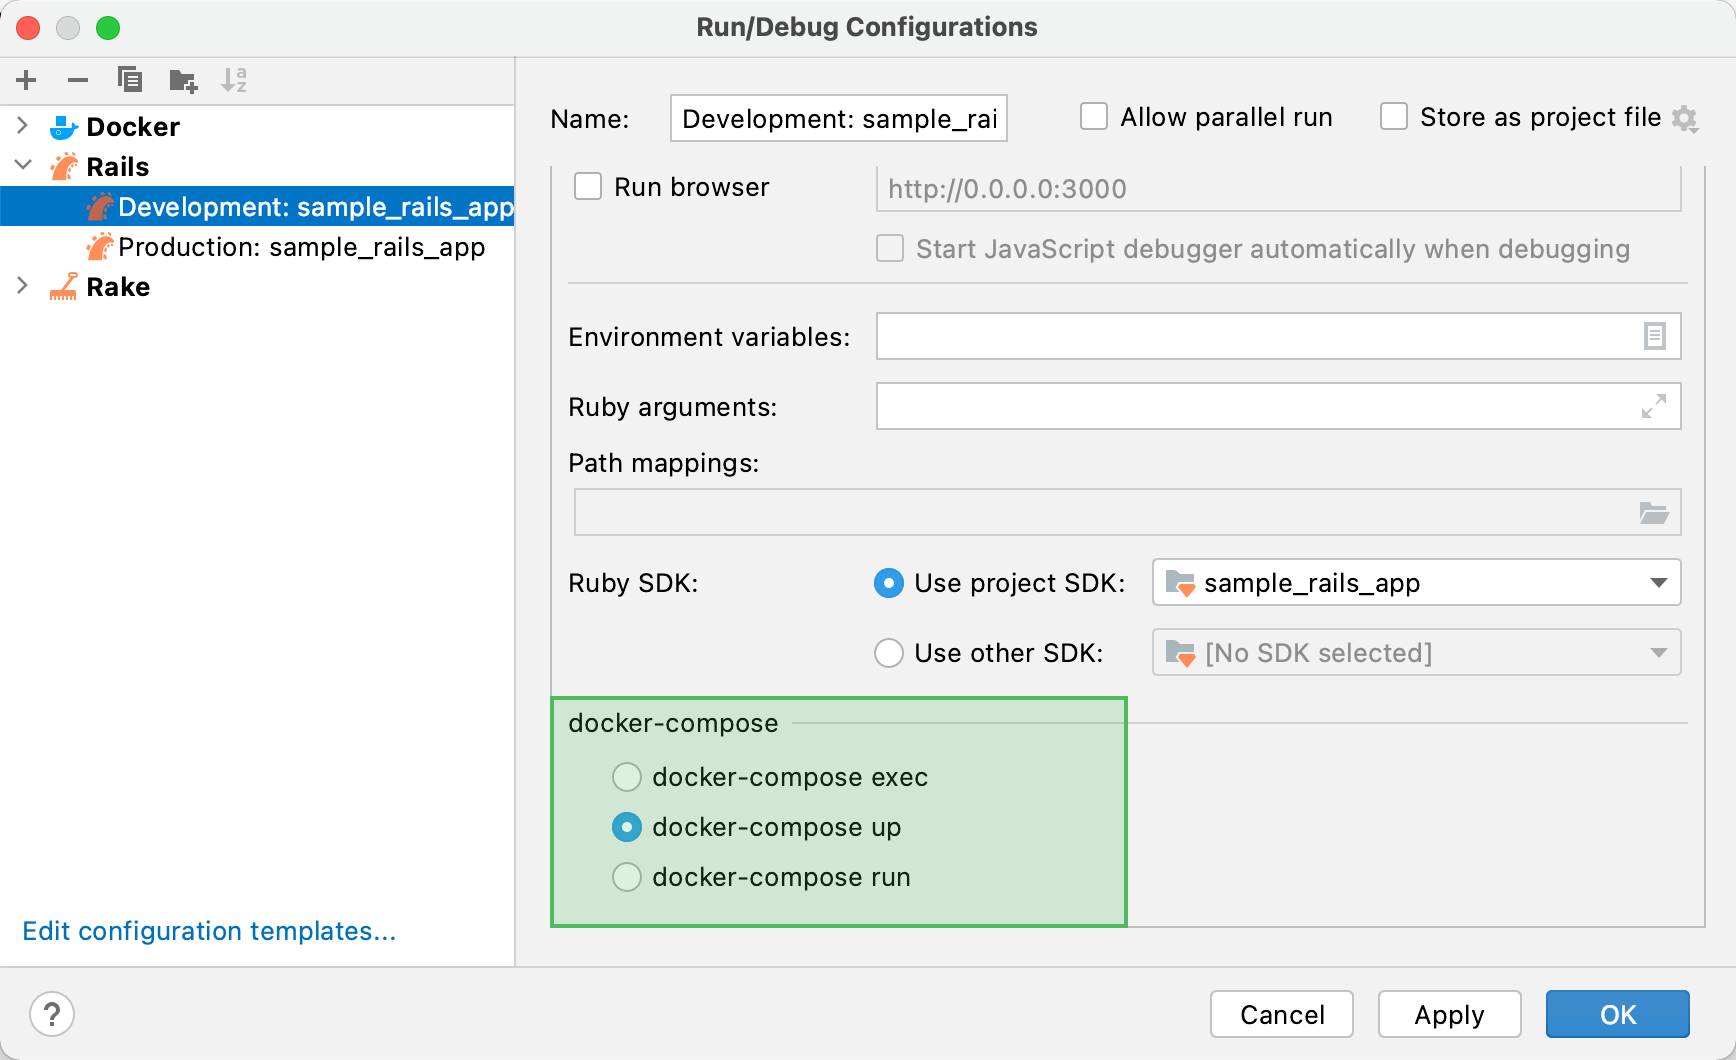The image size is (1736, 1060).
Task: Select the Production: sample_rails_app configuration
Action: click(300, 247)
